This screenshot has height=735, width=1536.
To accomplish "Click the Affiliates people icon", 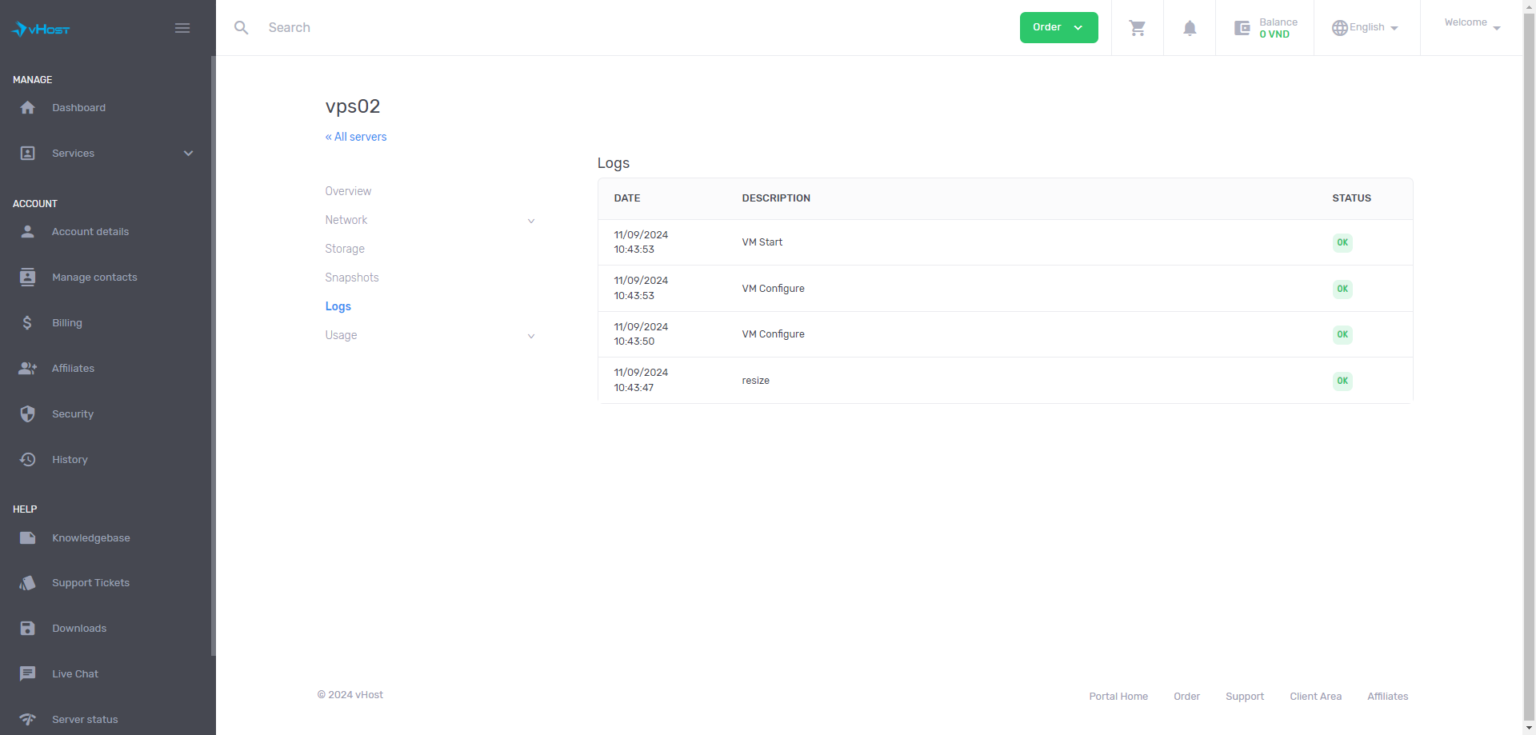I will pos(28,369).
